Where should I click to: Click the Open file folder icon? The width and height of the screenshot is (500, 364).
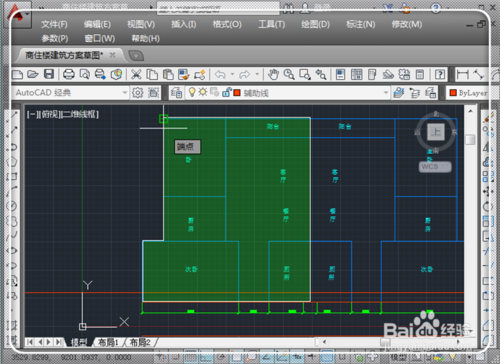pyautogui.click(x=33, y=74)
